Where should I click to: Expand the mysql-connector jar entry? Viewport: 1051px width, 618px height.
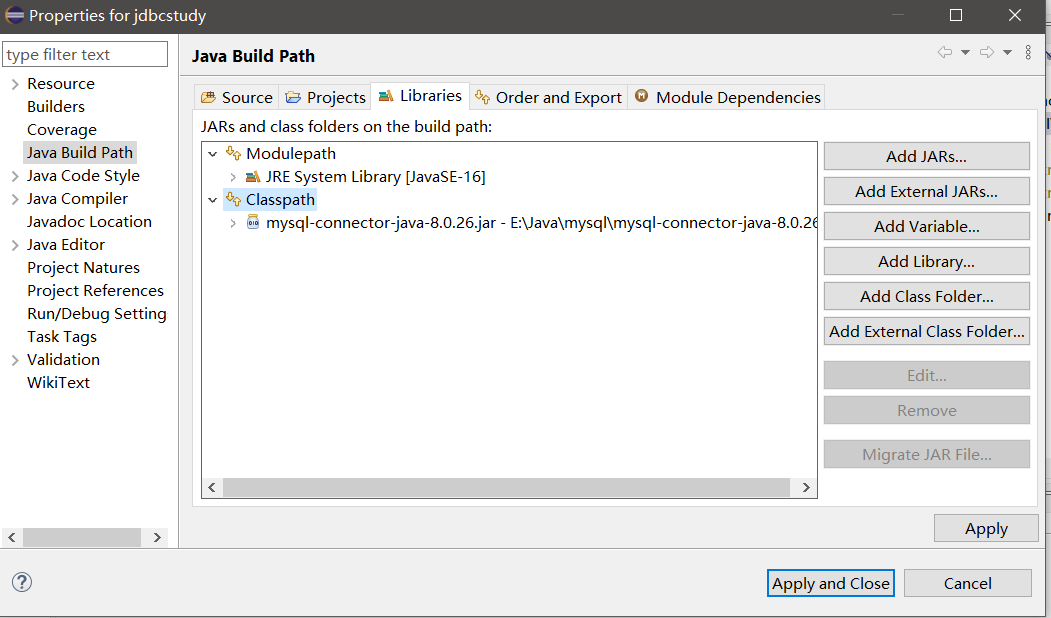tap(233, 223)
